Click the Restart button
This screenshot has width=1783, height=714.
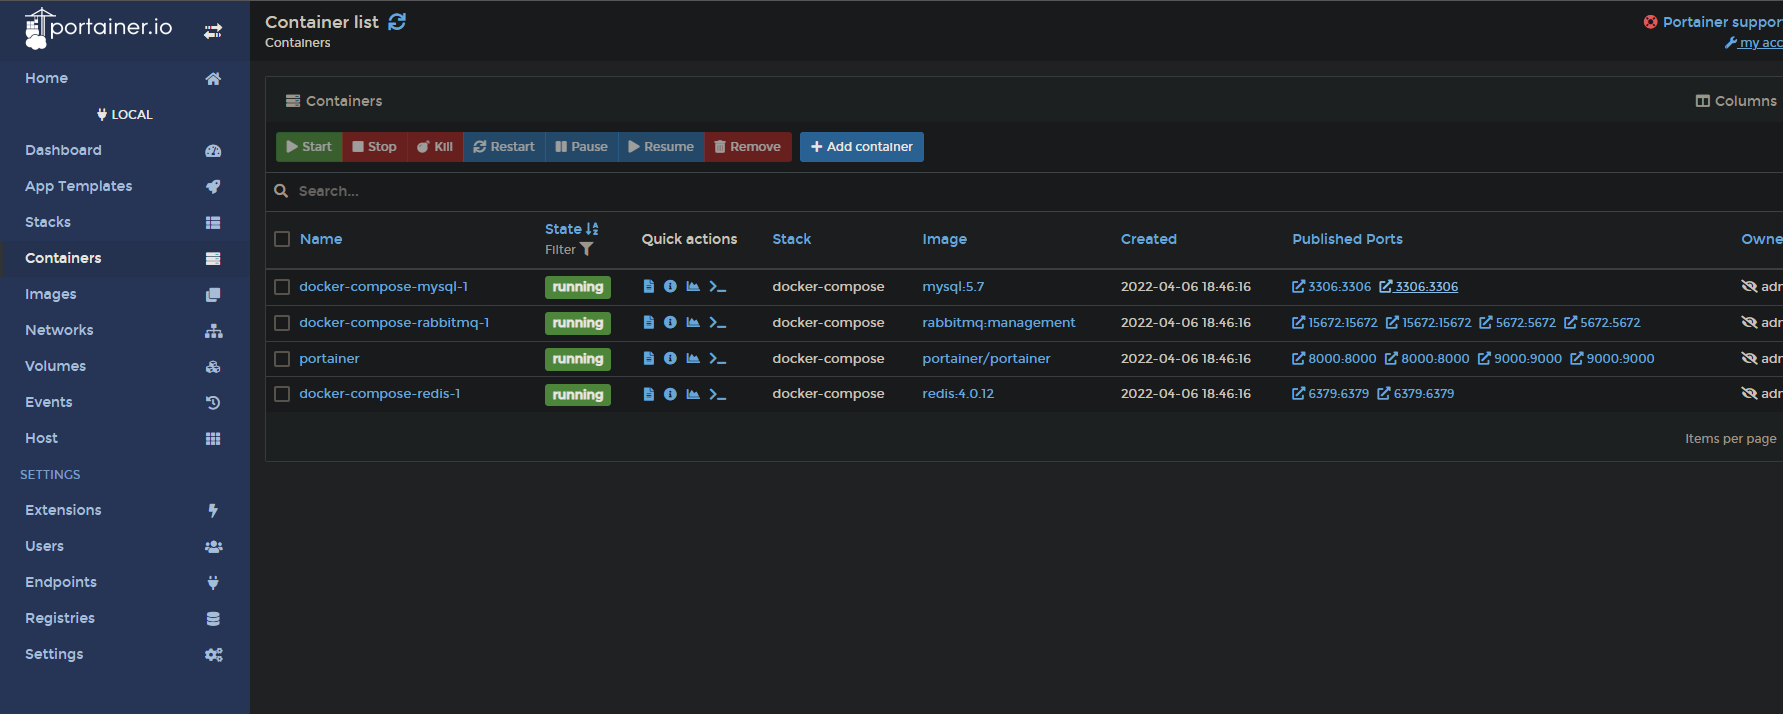[x=504, y=147]
